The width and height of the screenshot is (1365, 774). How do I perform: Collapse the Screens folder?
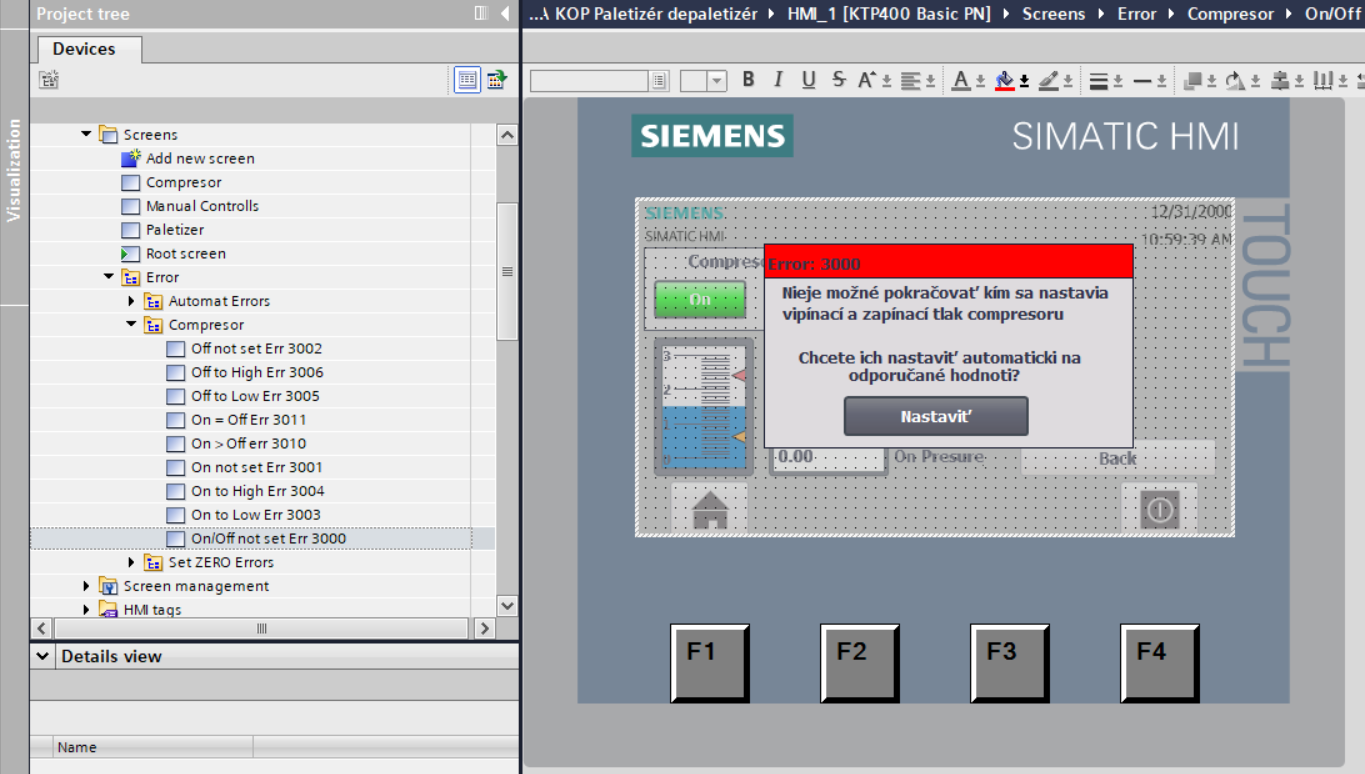tap(87, 134)
